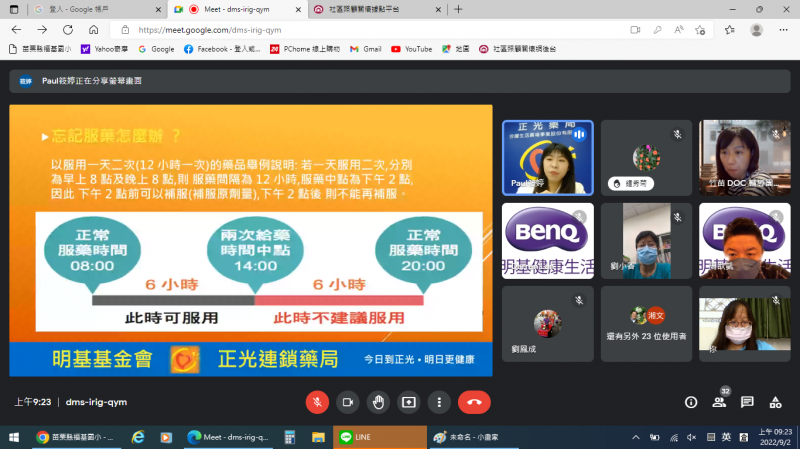Open the Chrome window in taskbar
The height and width of the screenshot is (449, 800).
76,437
